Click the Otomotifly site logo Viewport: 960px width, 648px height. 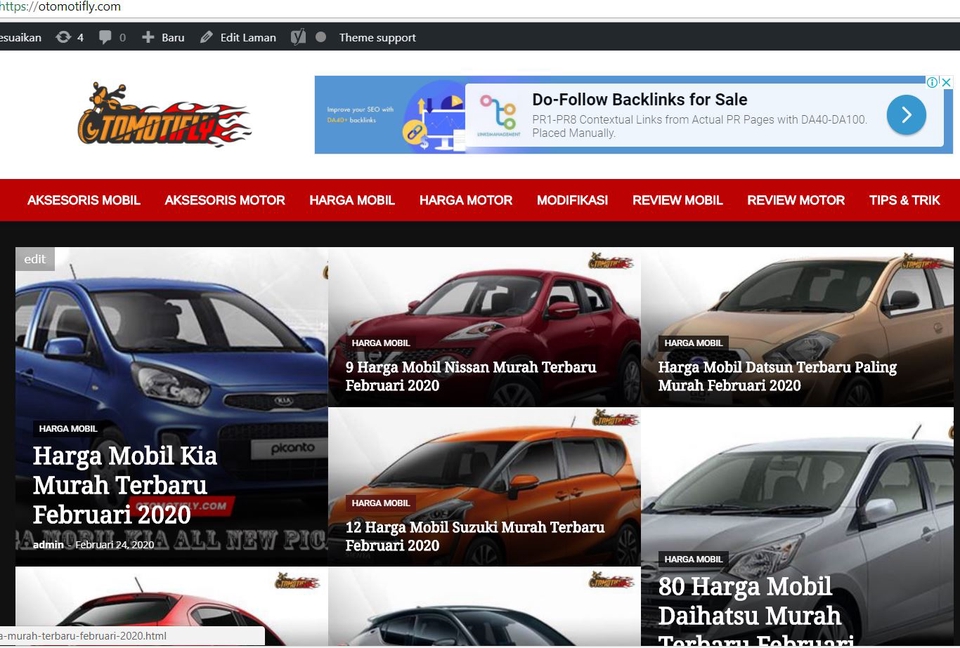(164, 115)
